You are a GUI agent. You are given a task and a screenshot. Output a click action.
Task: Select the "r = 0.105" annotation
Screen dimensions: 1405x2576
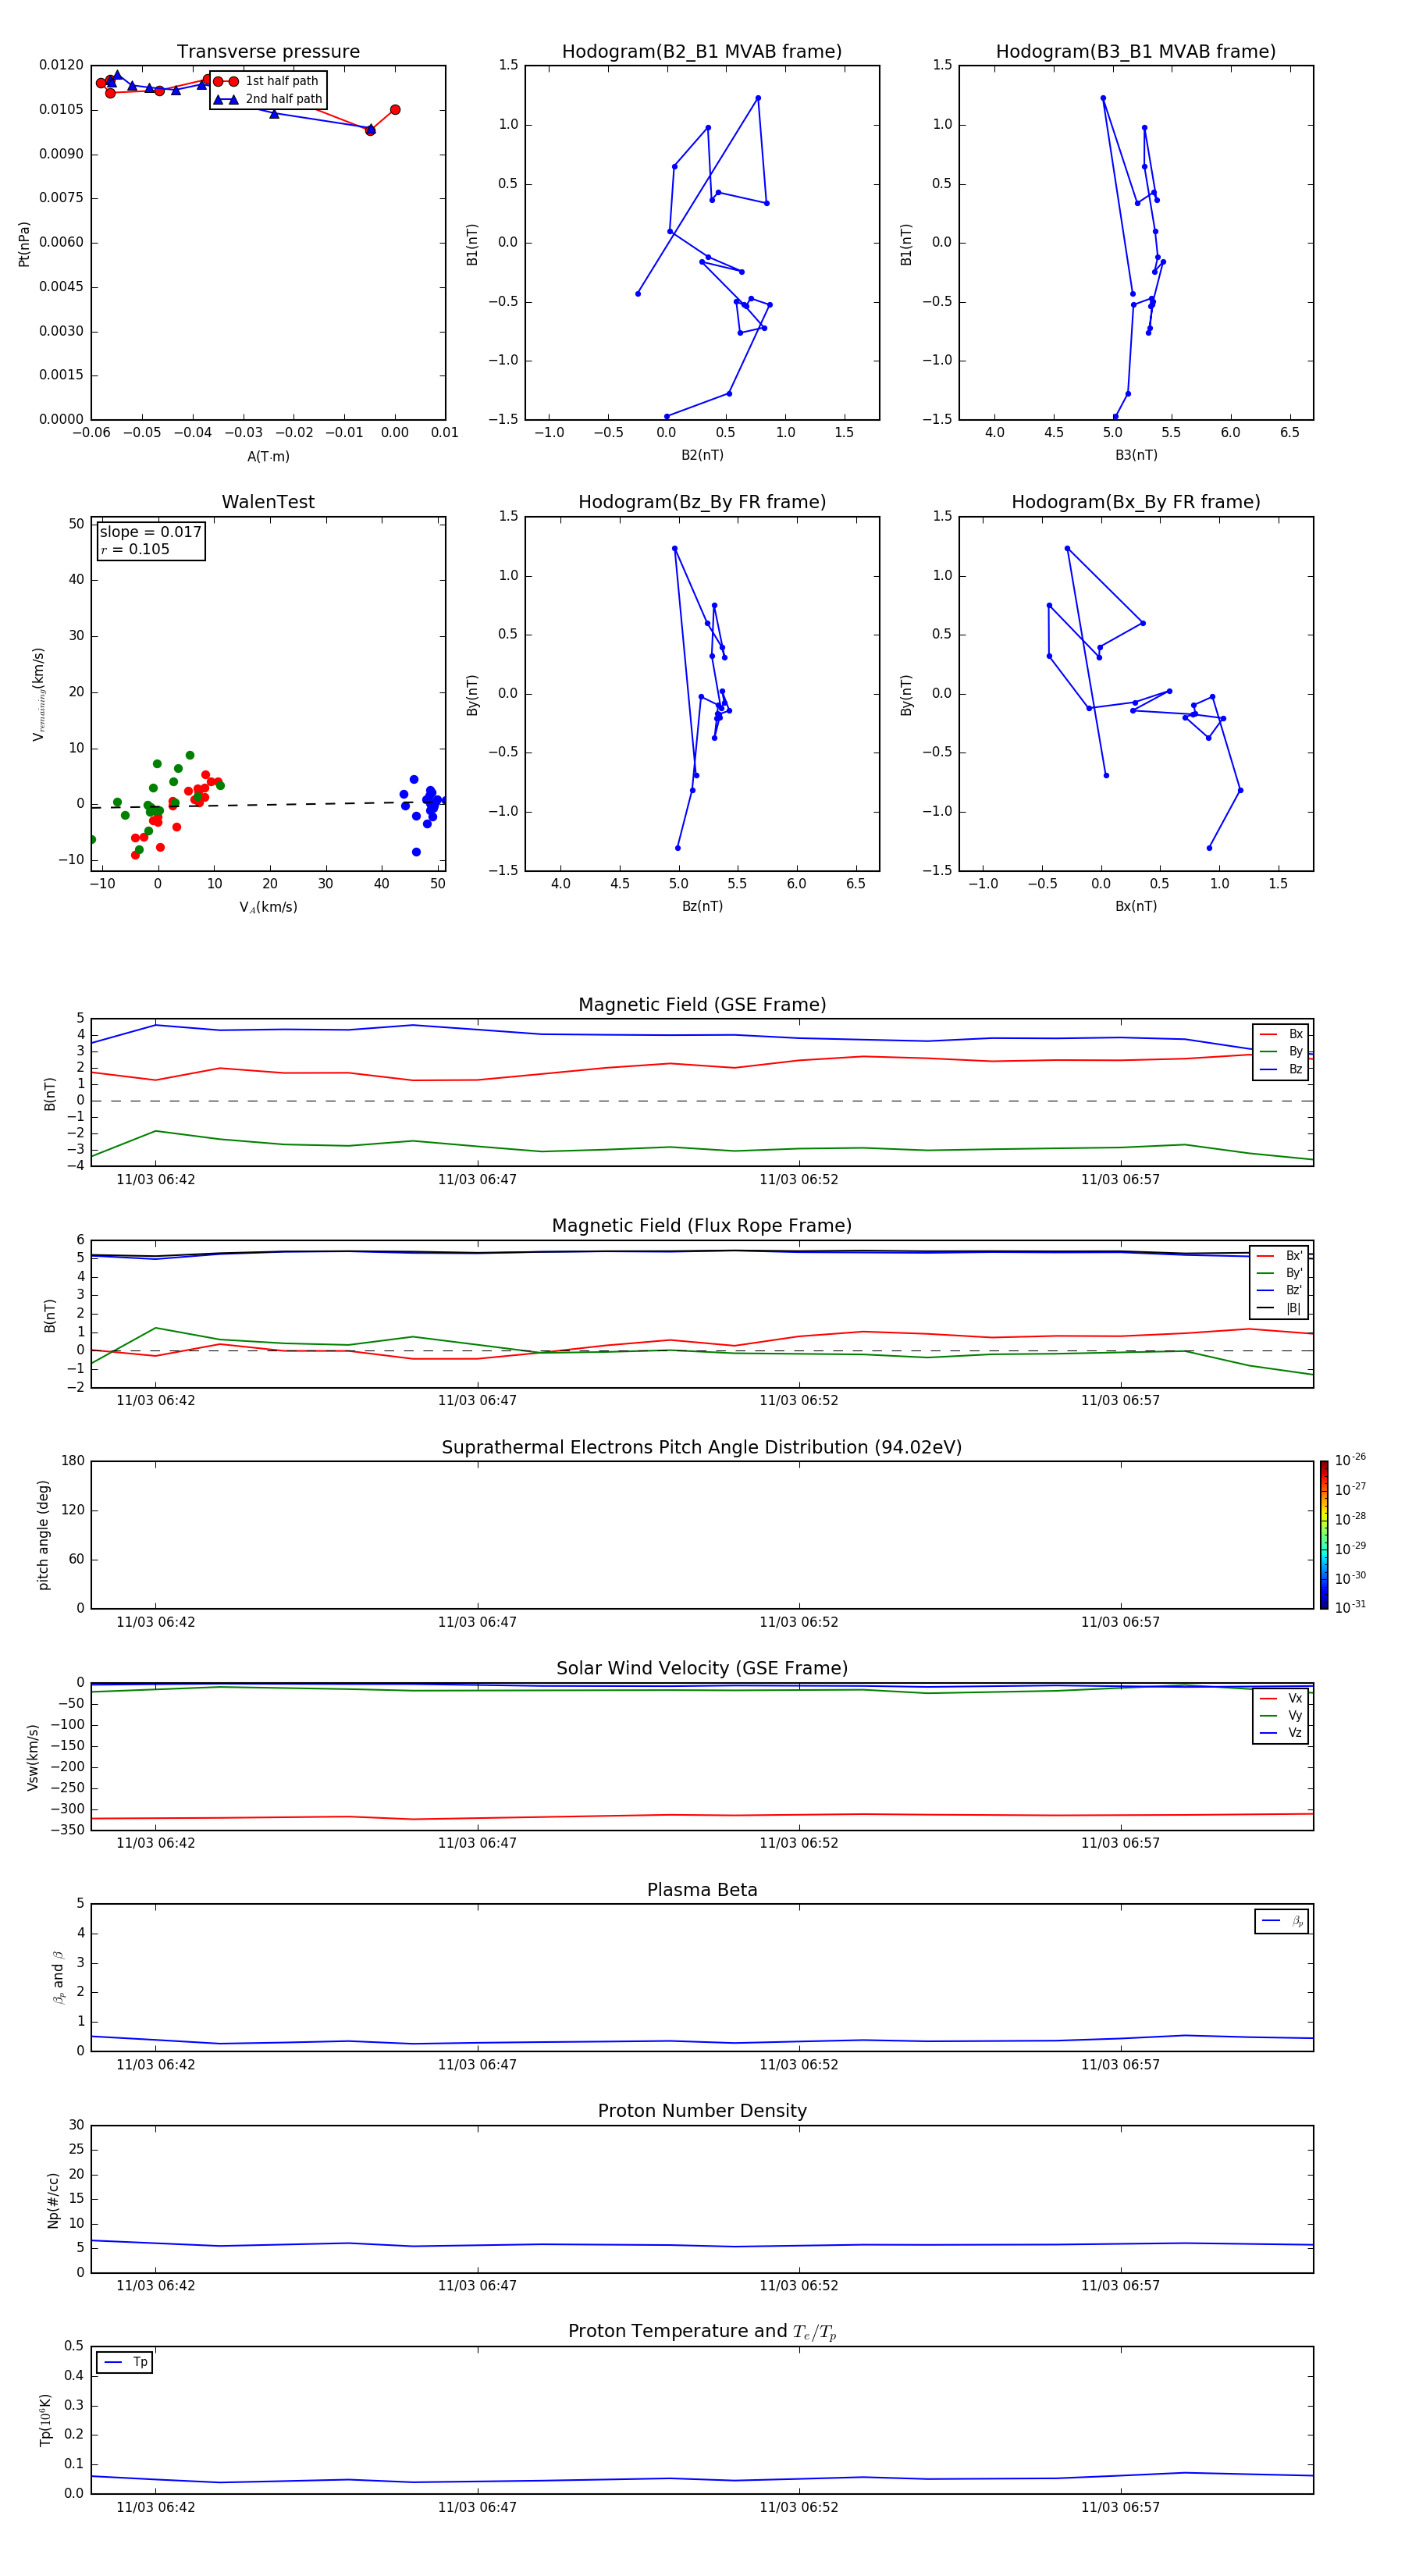(135, 549)
